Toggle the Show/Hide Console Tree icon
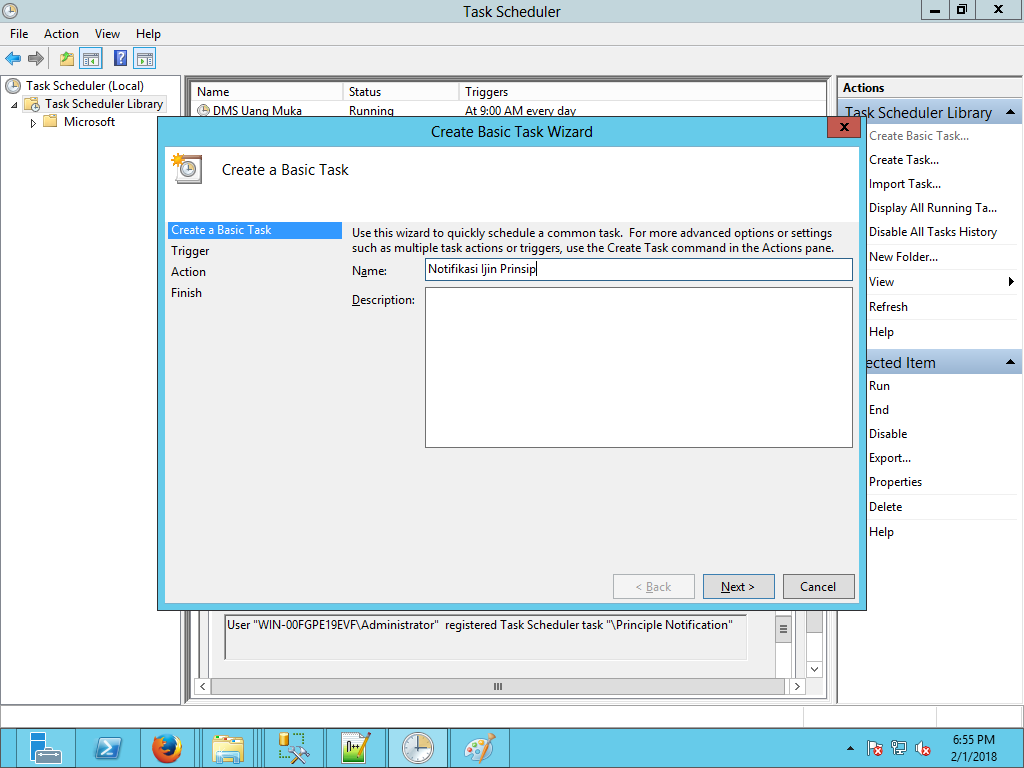Viewport: 1024px width, 768px height. click(x=91, y=58)
